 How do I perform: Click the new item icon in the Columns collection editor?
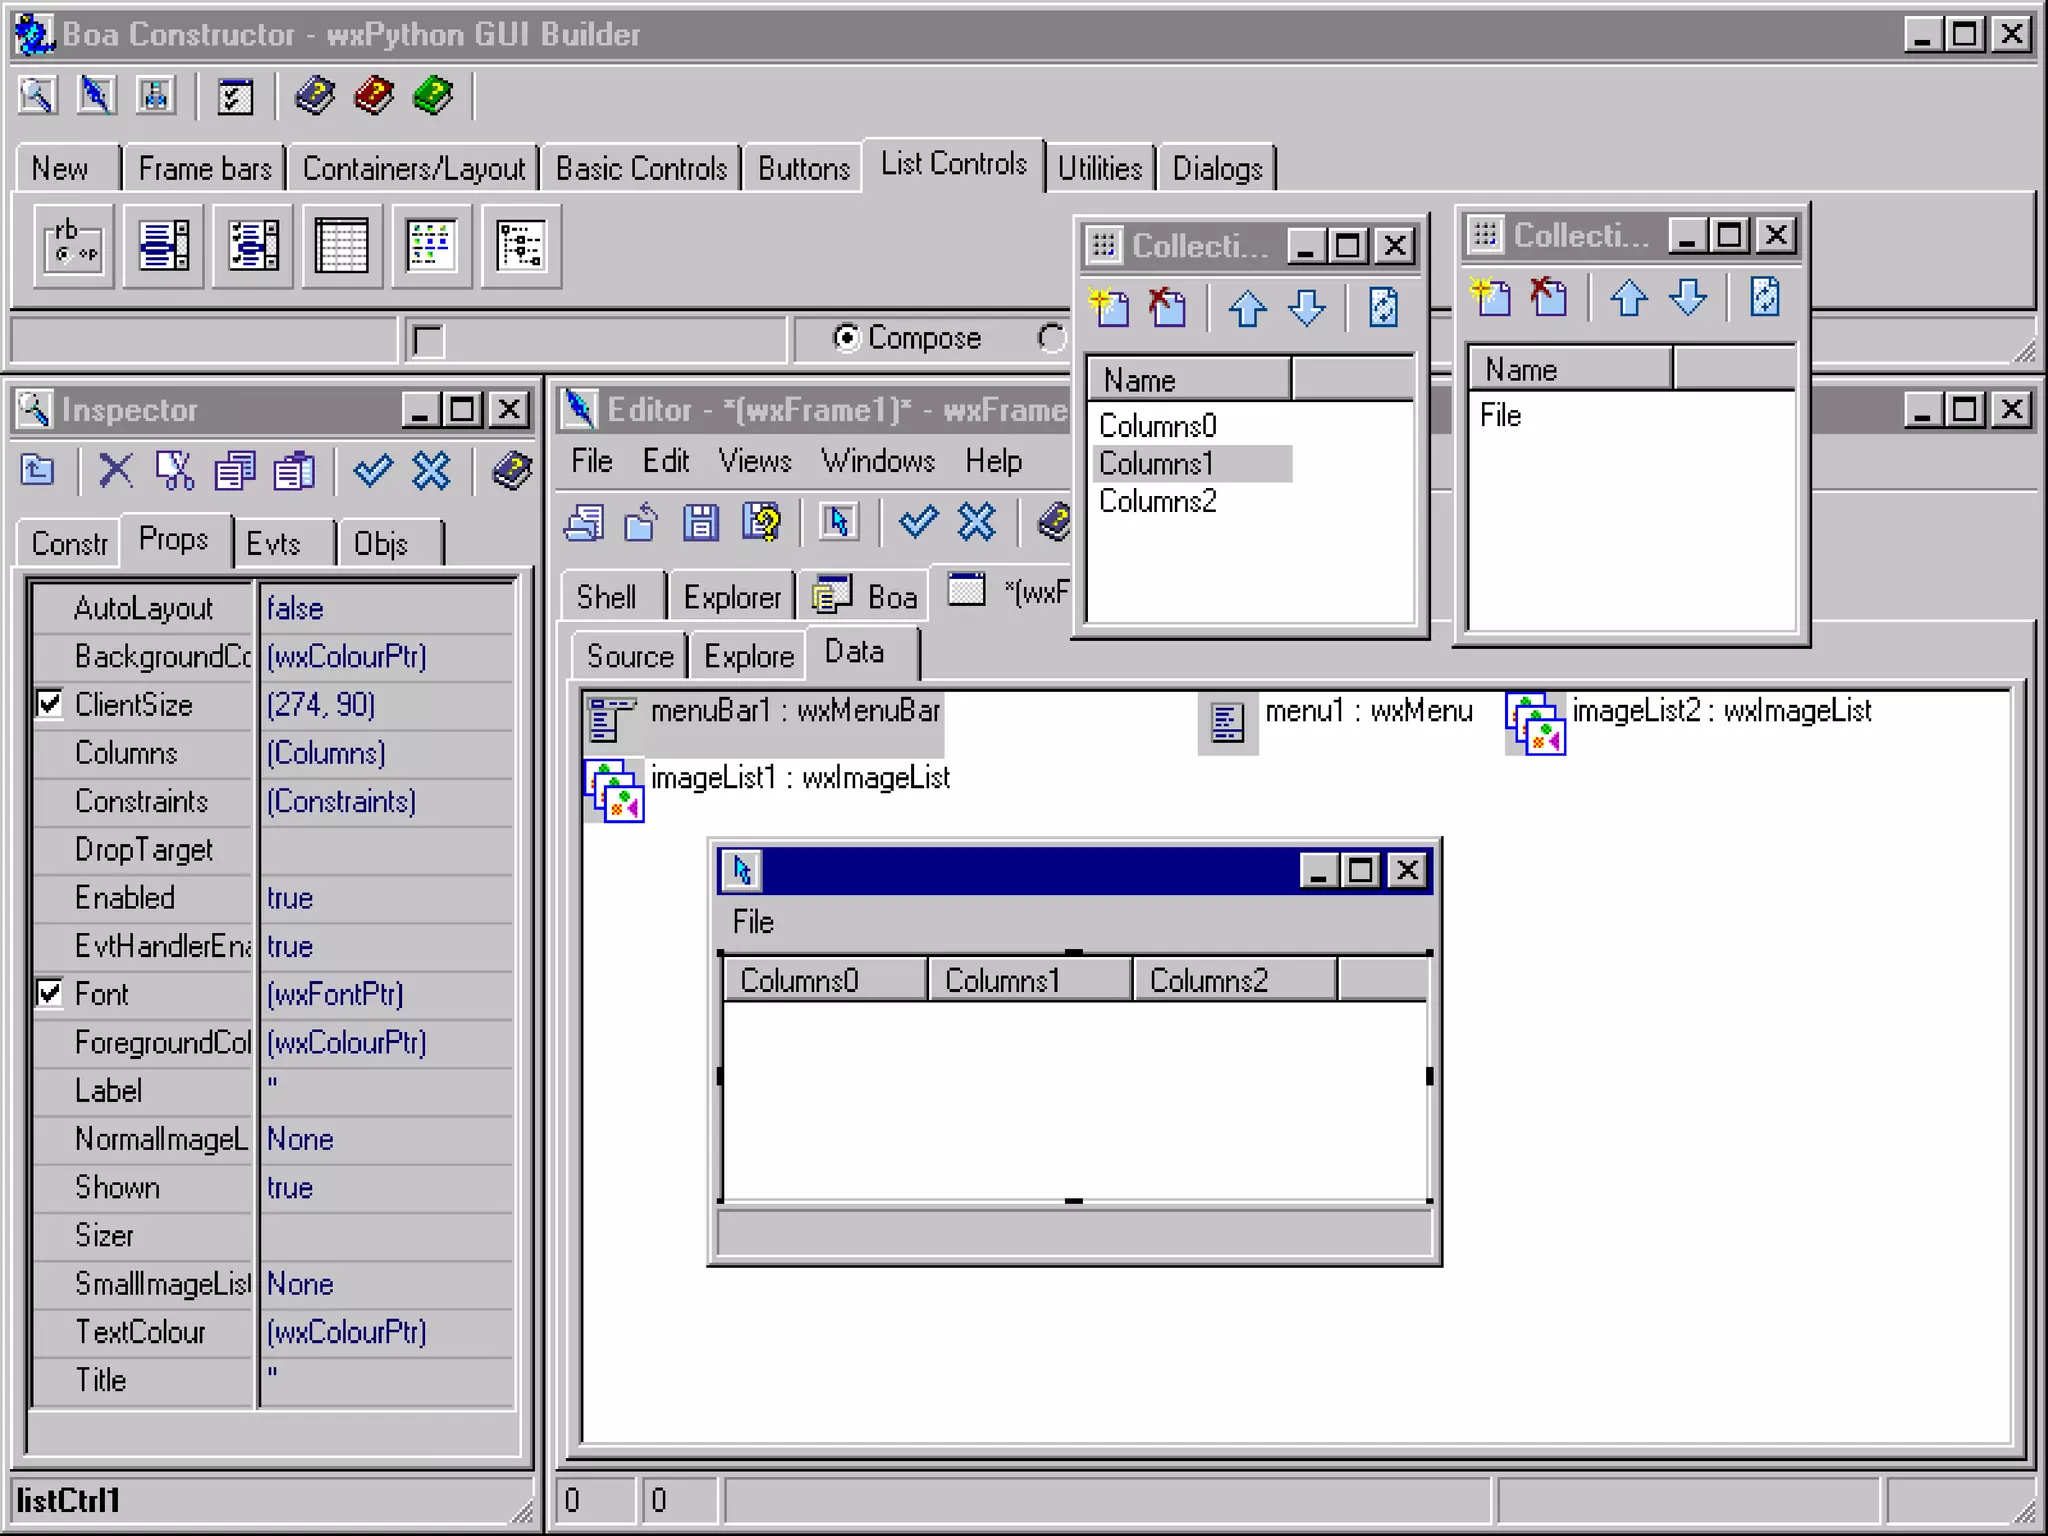(x=1110, y=308)
